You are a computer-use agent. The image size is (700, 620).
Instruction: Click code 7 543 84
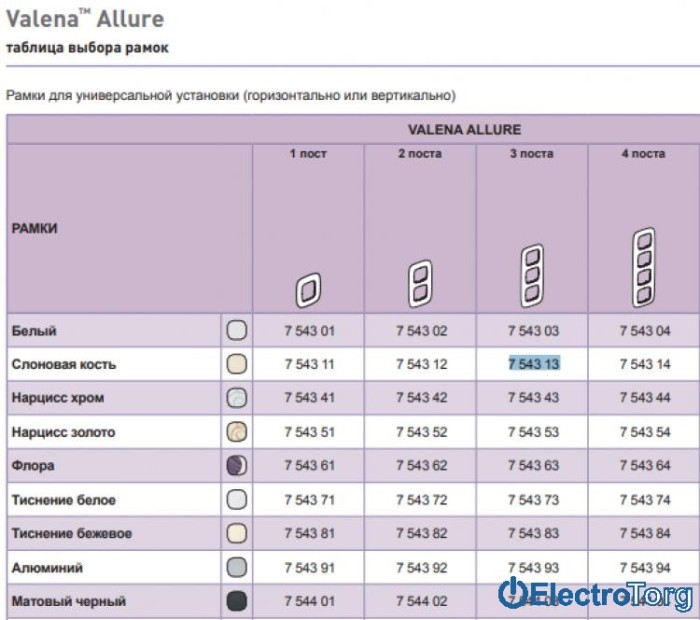(645, 533)
